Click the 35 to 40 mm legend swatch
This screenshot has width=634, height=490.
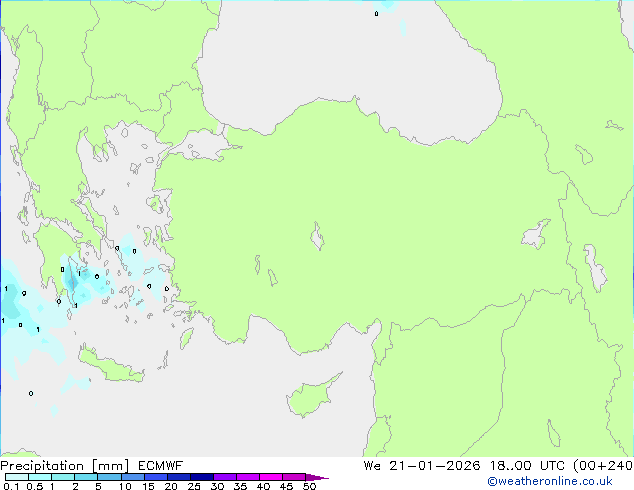[x=248, y=477]
